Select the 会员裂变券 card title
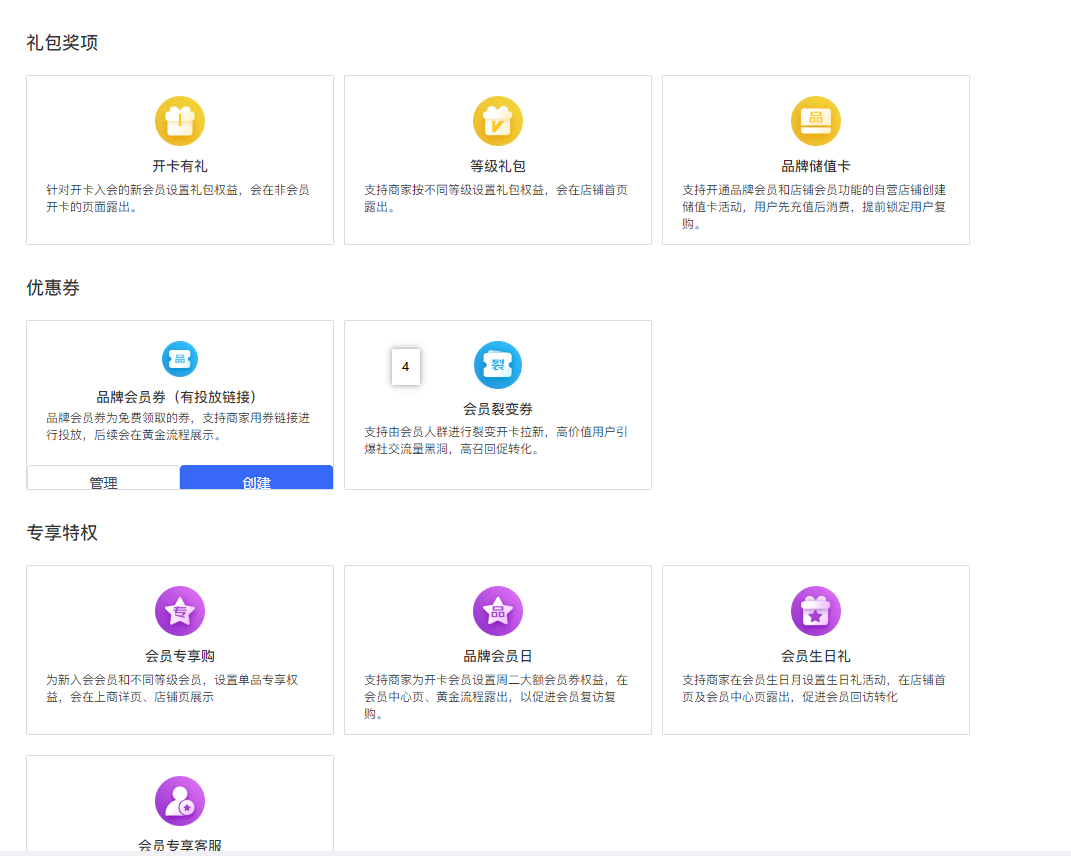 498,409
